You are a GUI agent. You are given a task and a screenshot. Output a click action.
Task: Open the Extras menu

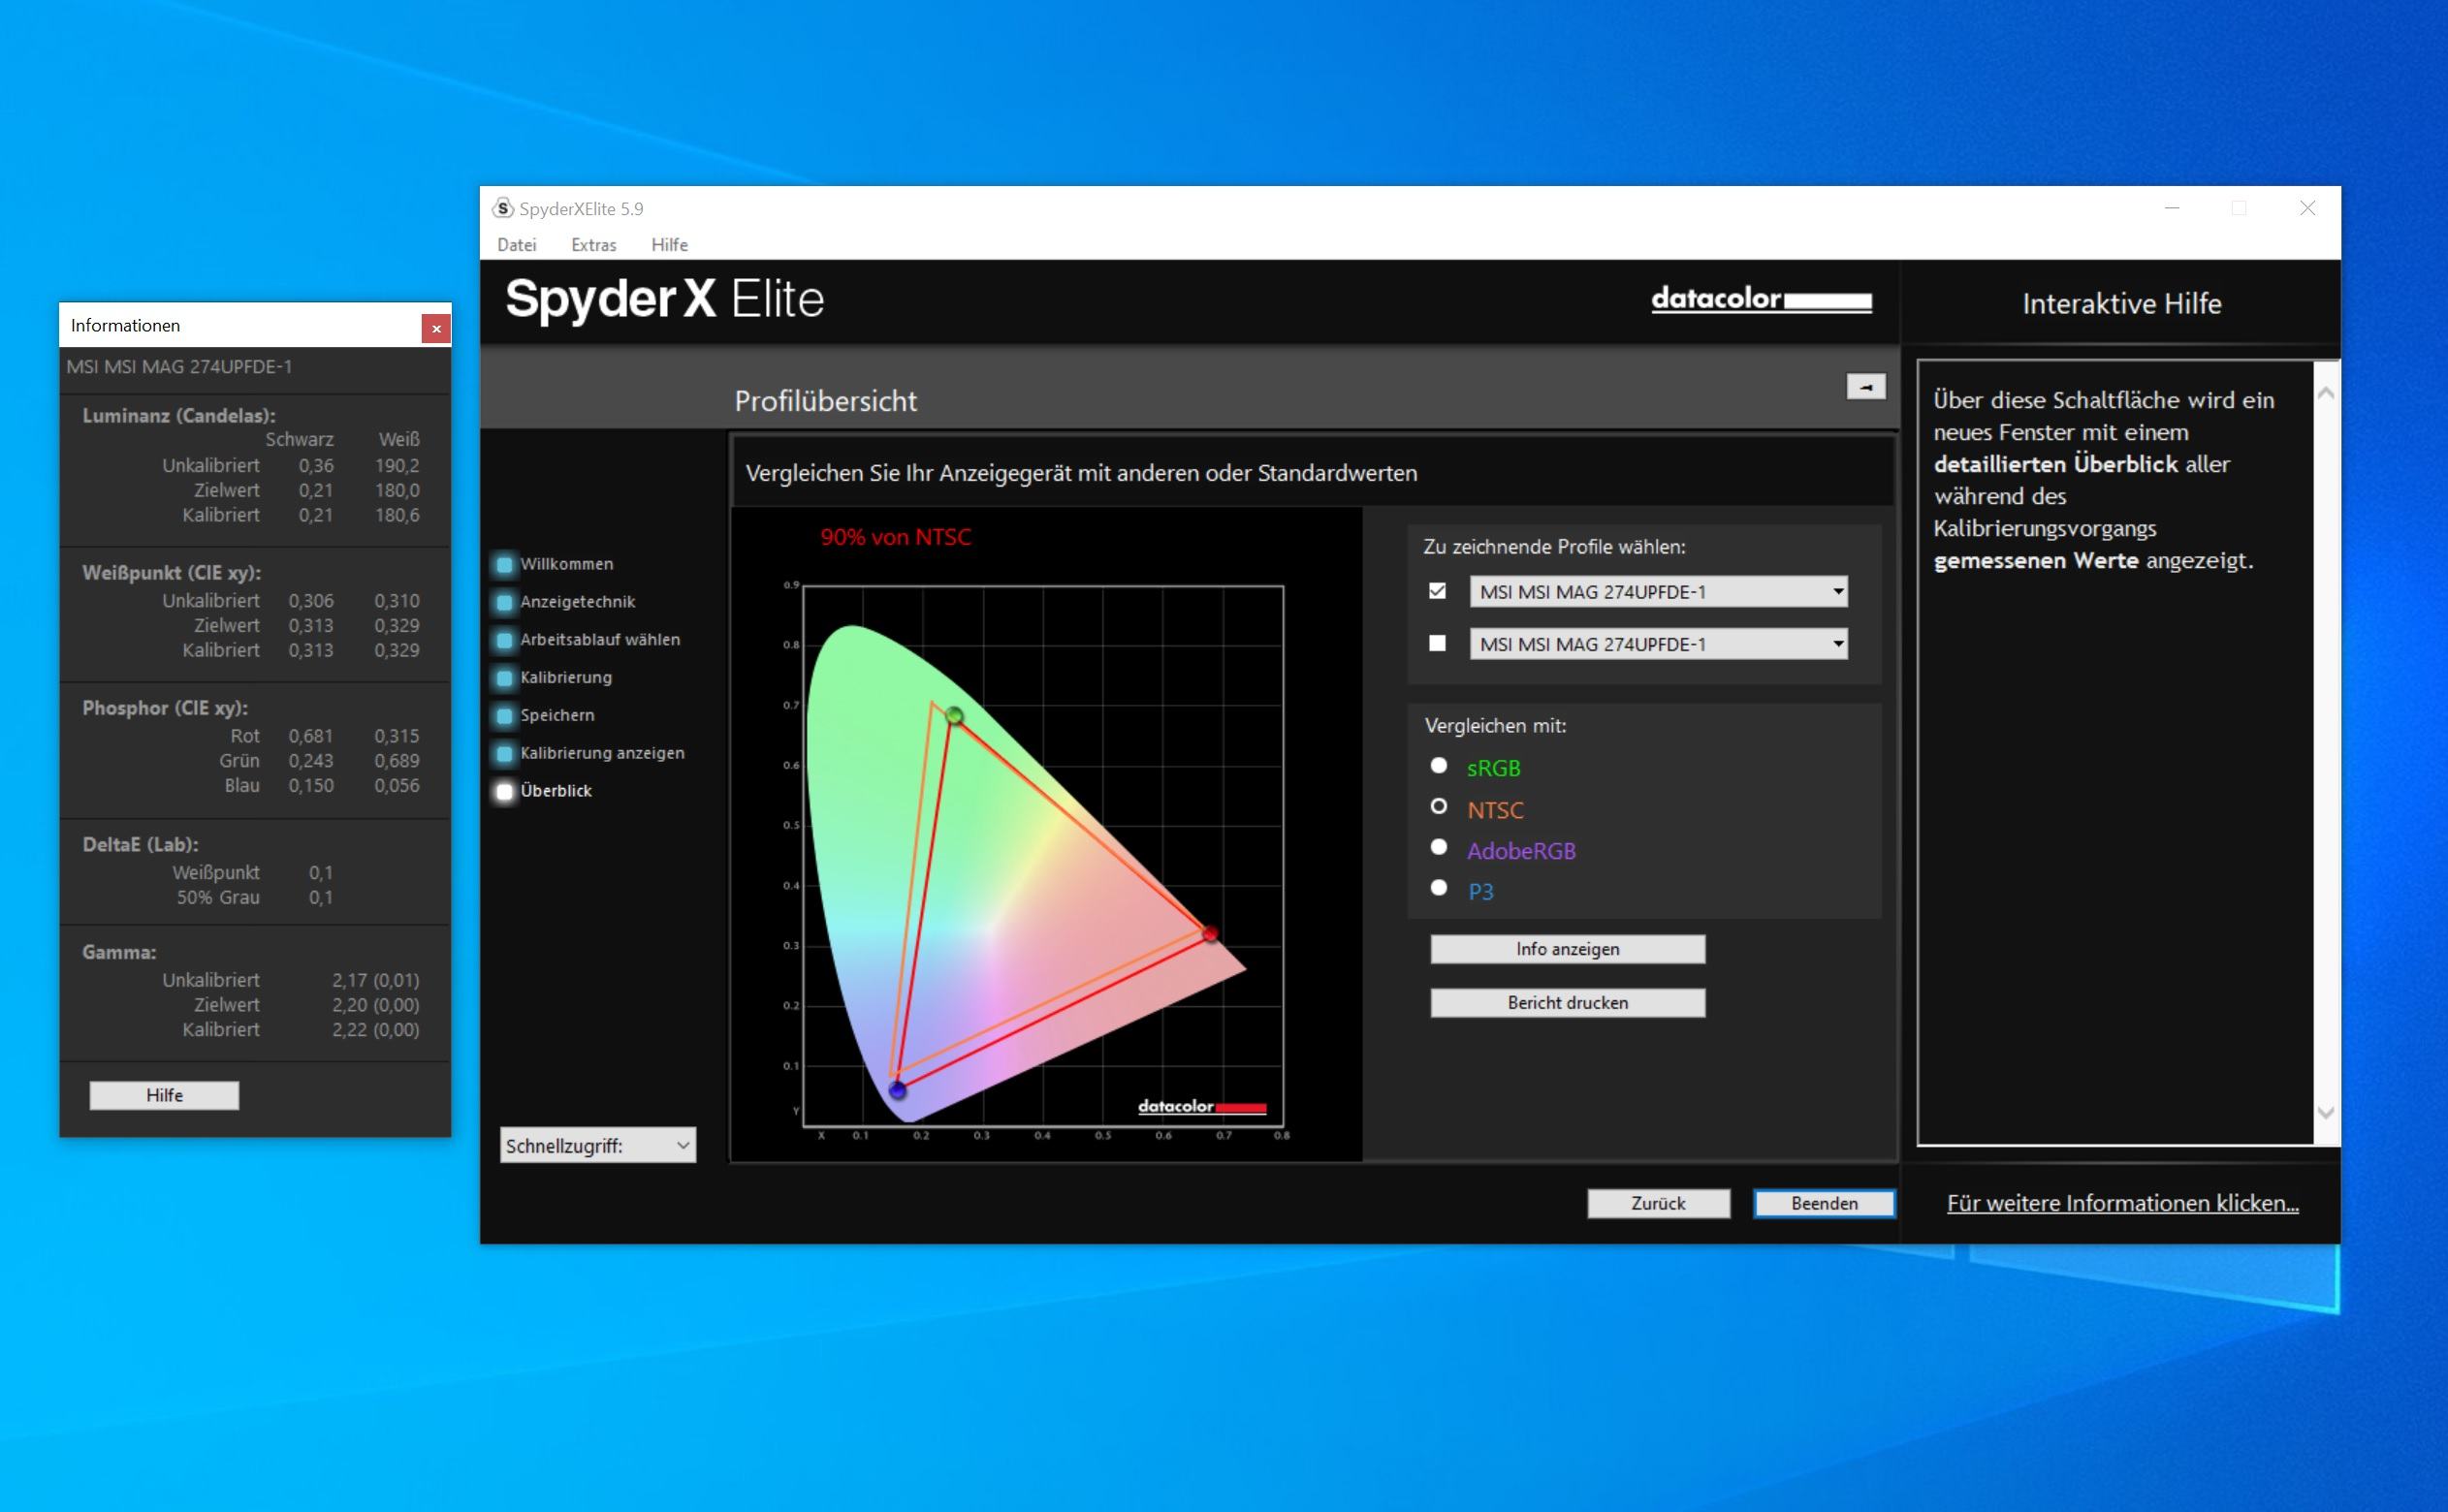[593, 245]
